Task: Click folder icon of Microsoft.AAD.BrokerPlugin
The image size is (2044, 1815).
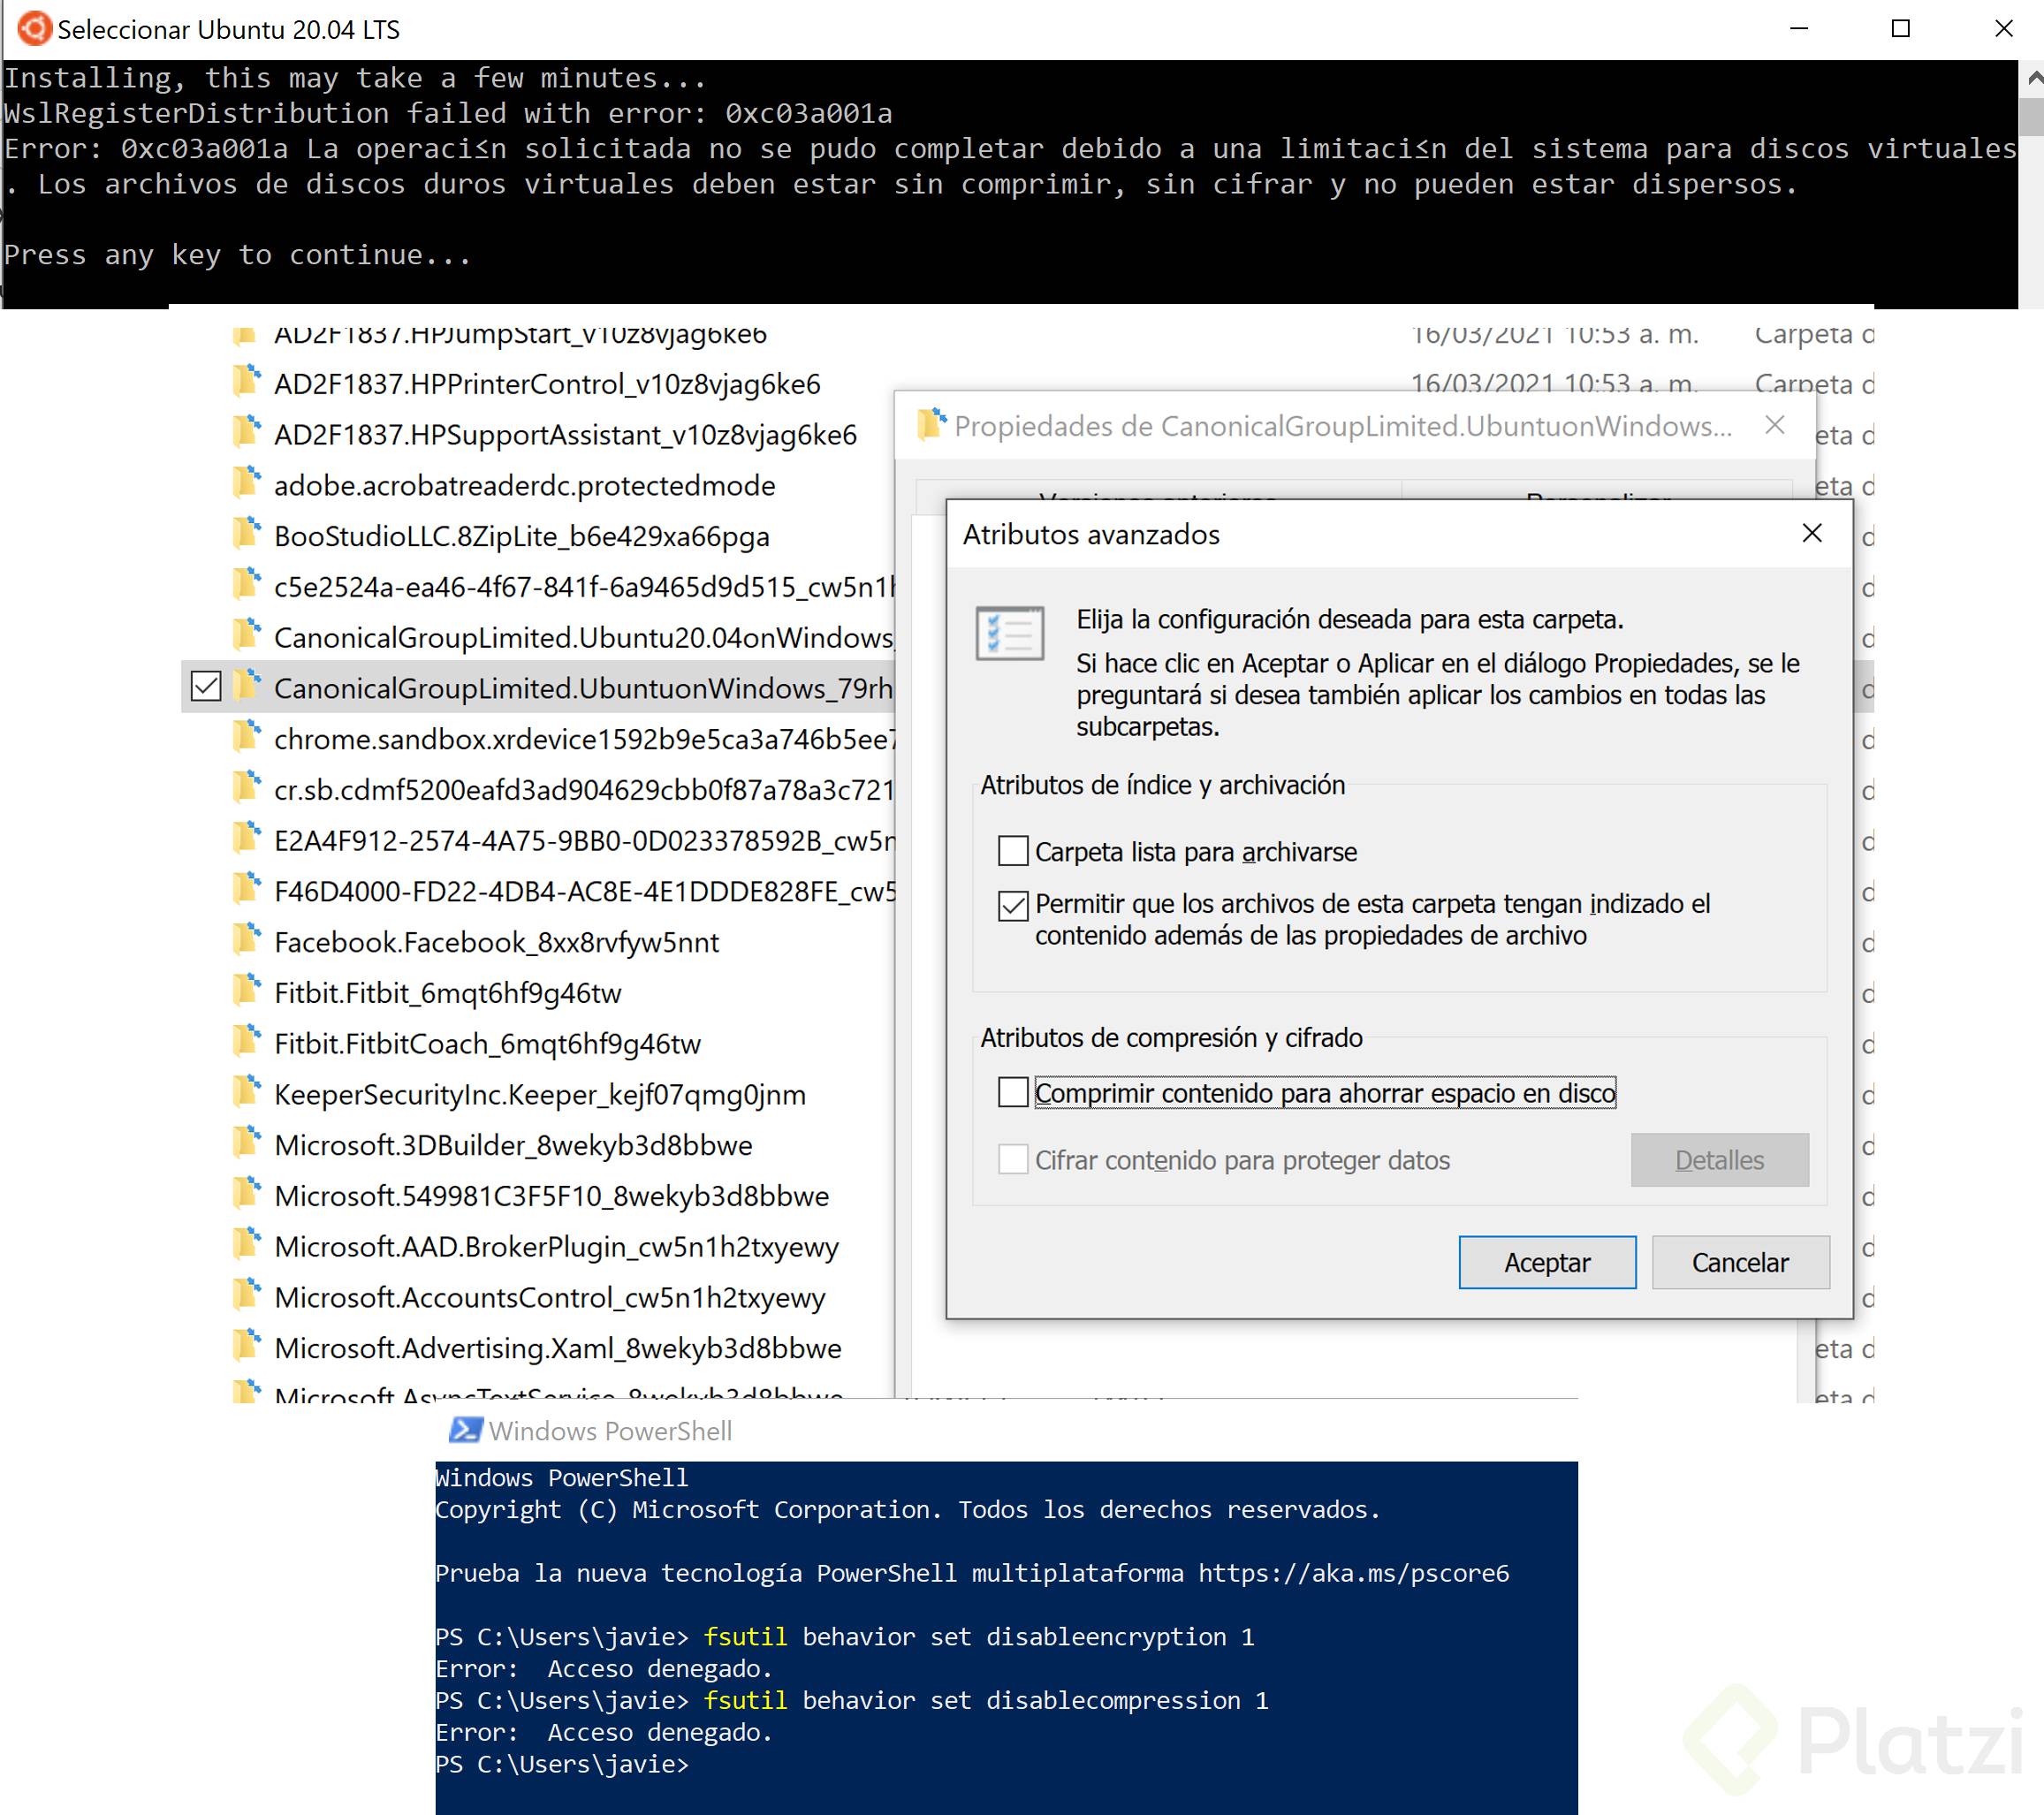Action: point(246,1245)
